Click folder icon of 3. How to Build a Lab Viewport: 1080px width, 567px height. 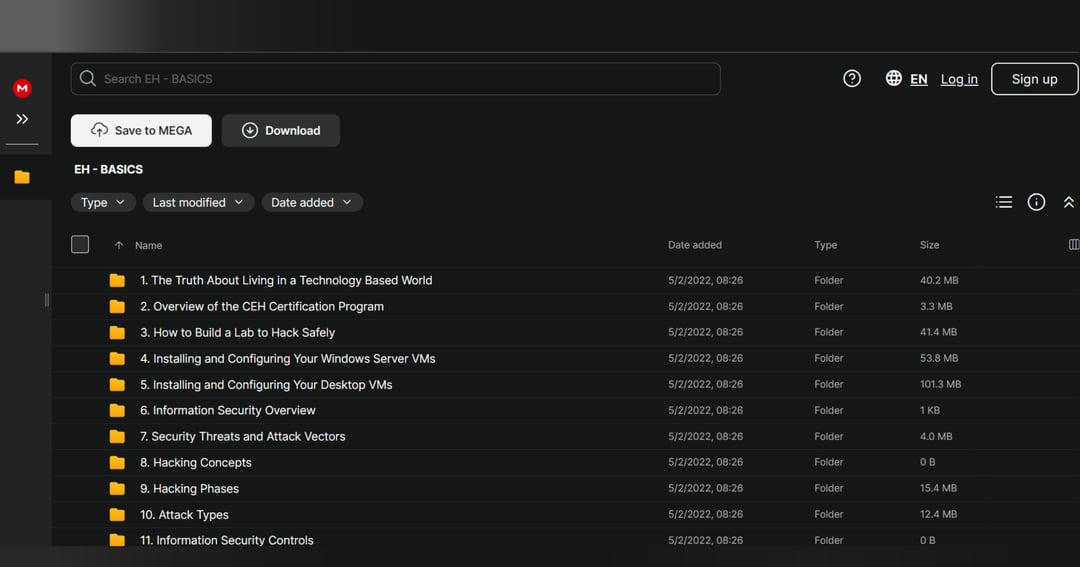coord(117,333)
